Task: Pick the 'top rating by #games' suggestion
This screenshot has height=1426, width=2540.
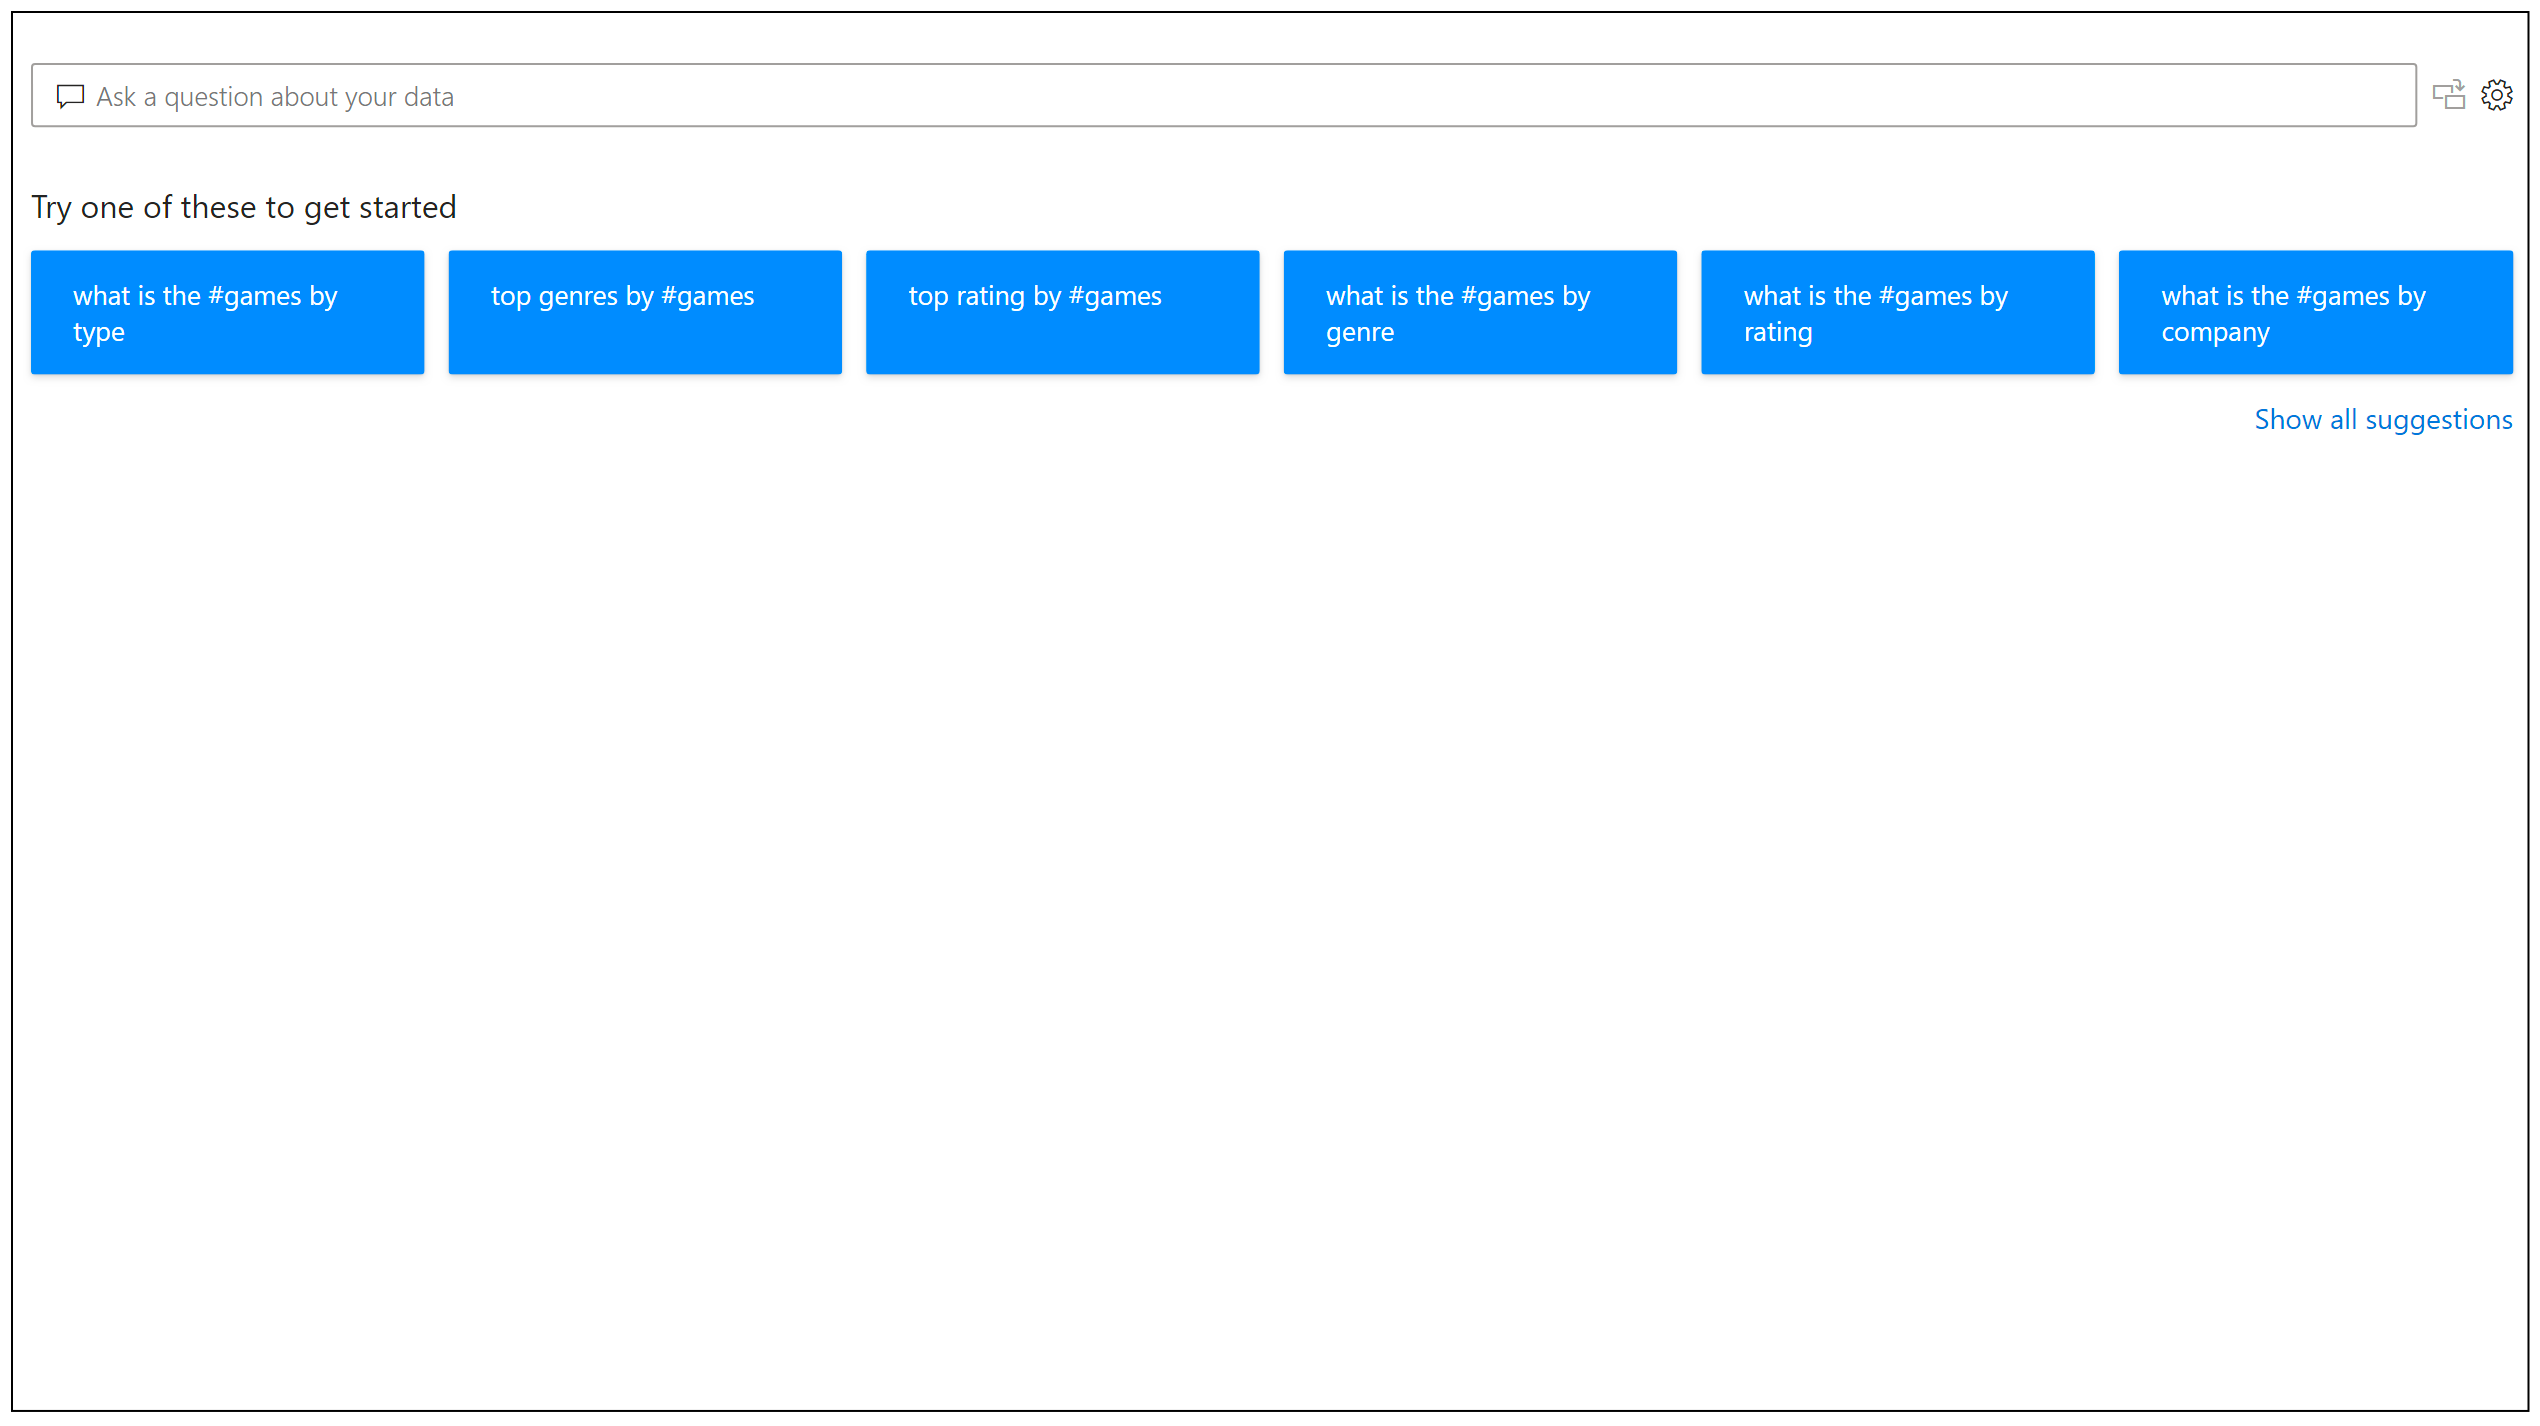Action: [x=1062, y=312]
